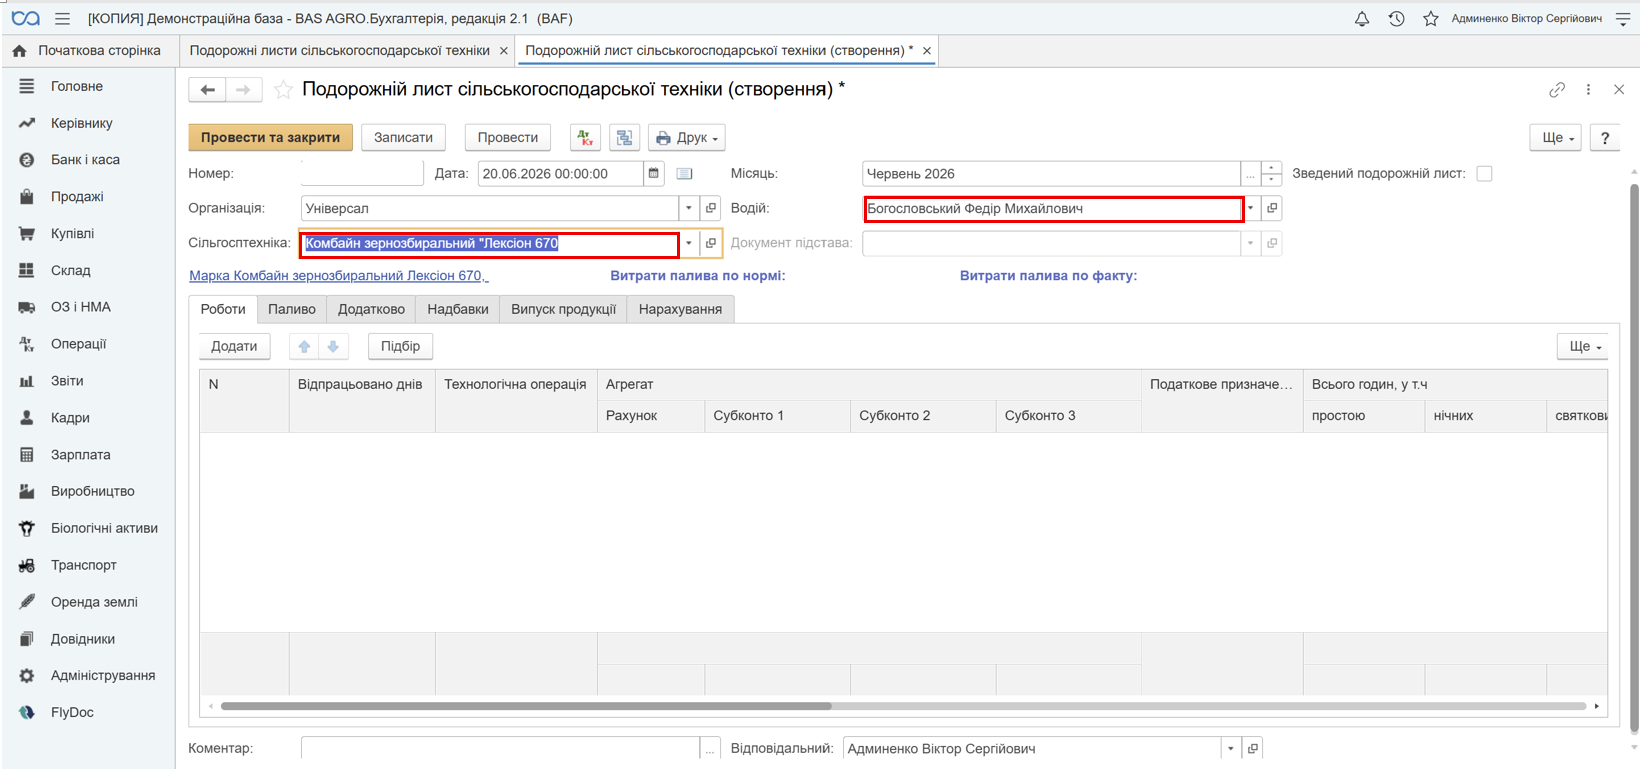Switch to Подорожні листи сільськогосподарської техніки tab
Viewport: 1640px width, 769px height.
click(x=340, y=50)
